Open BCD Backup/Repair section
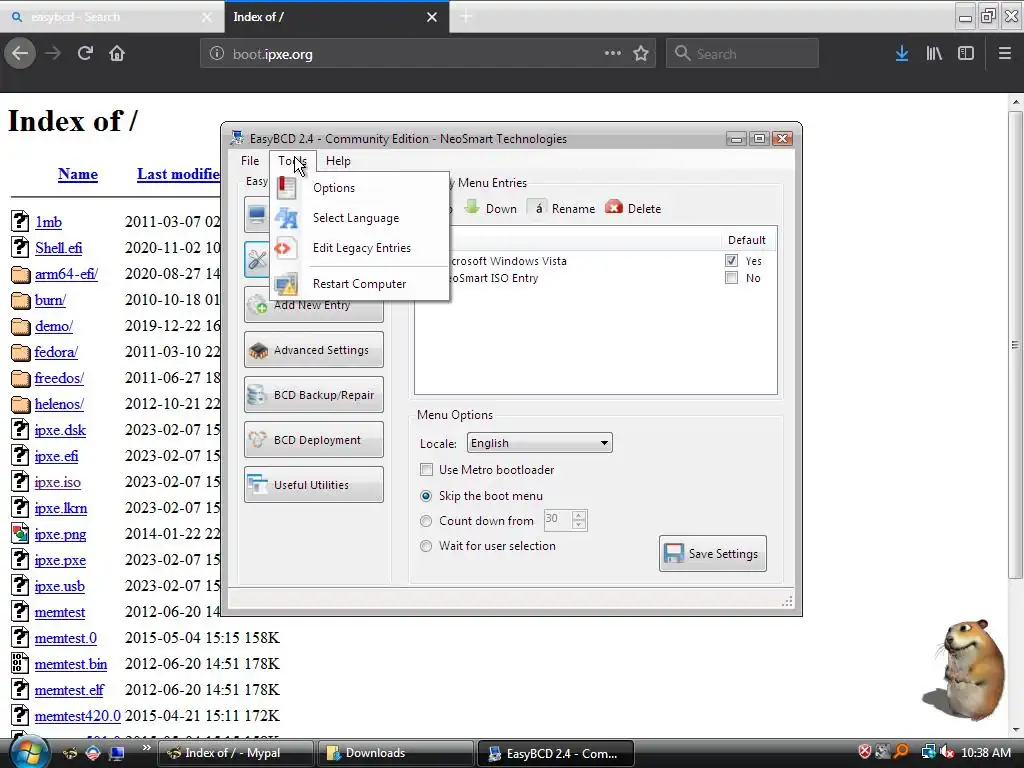 [313, 395]
